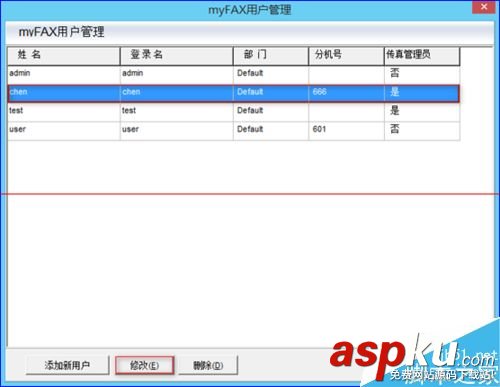Select chen login name cell

[x=176, y=93]
